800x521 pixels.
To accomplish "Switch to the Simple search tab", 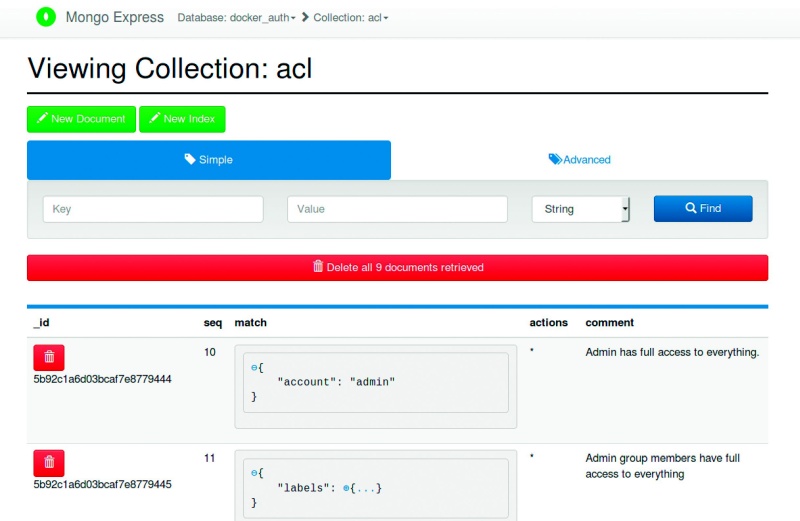I will (x=209, y=160).
